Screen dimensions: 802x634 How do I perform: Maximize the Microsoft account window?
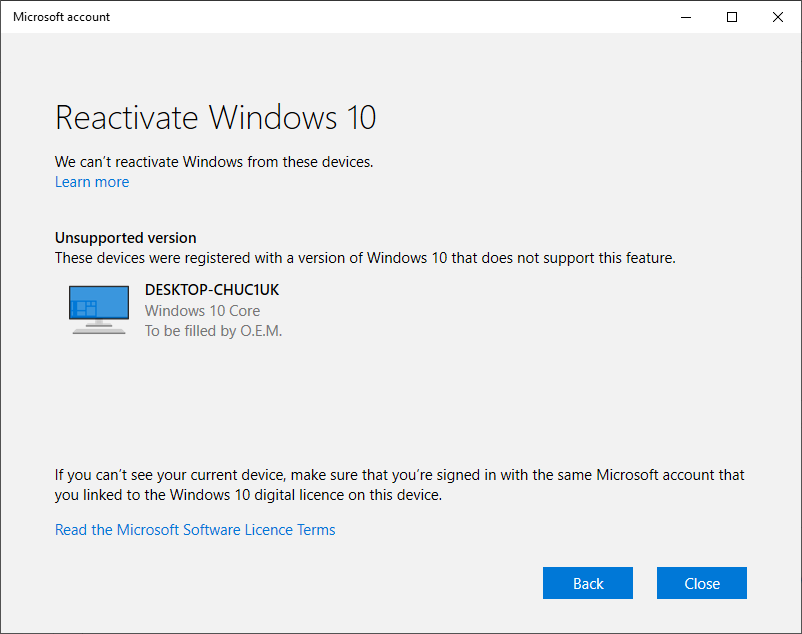point(732,17)
